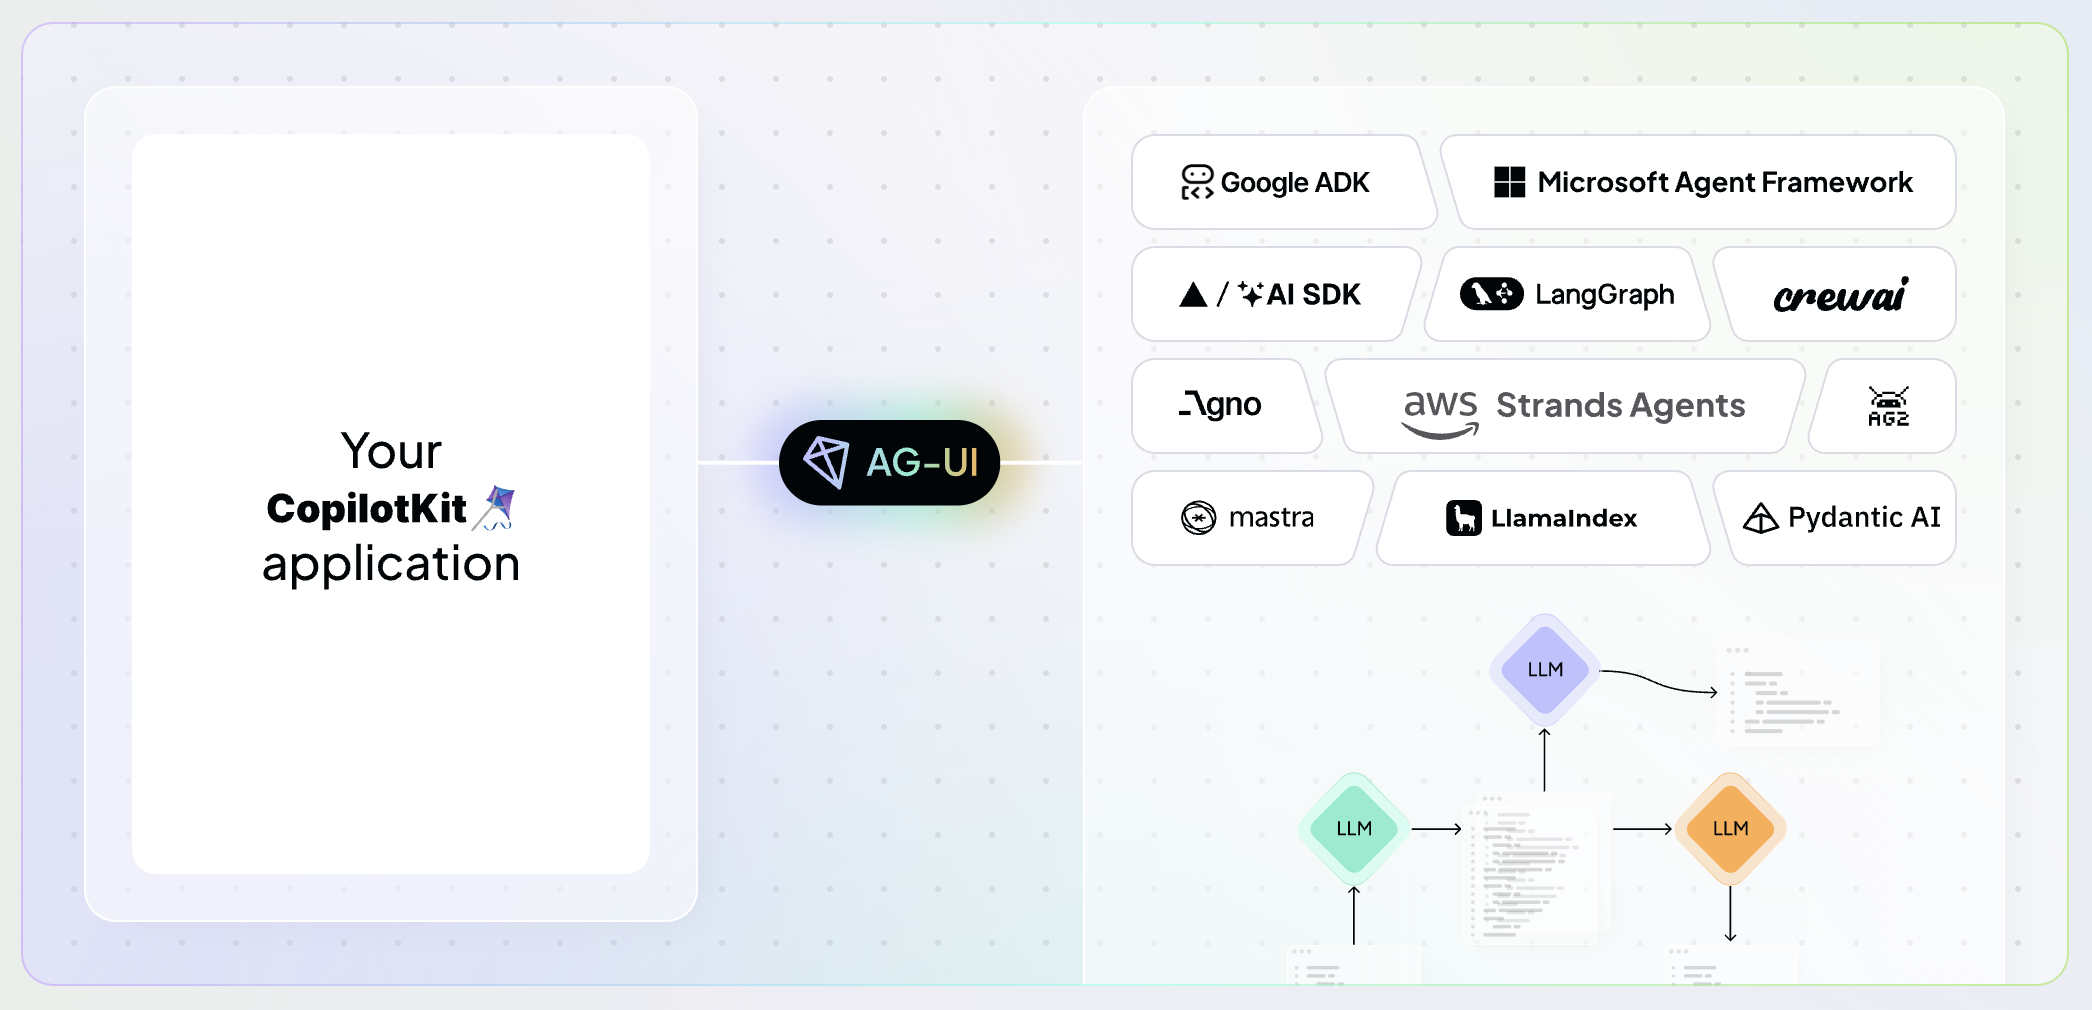Click the "LangGraph" label
The width and height of the screenshot is (2092, 1010).
tap(1605, 295)
